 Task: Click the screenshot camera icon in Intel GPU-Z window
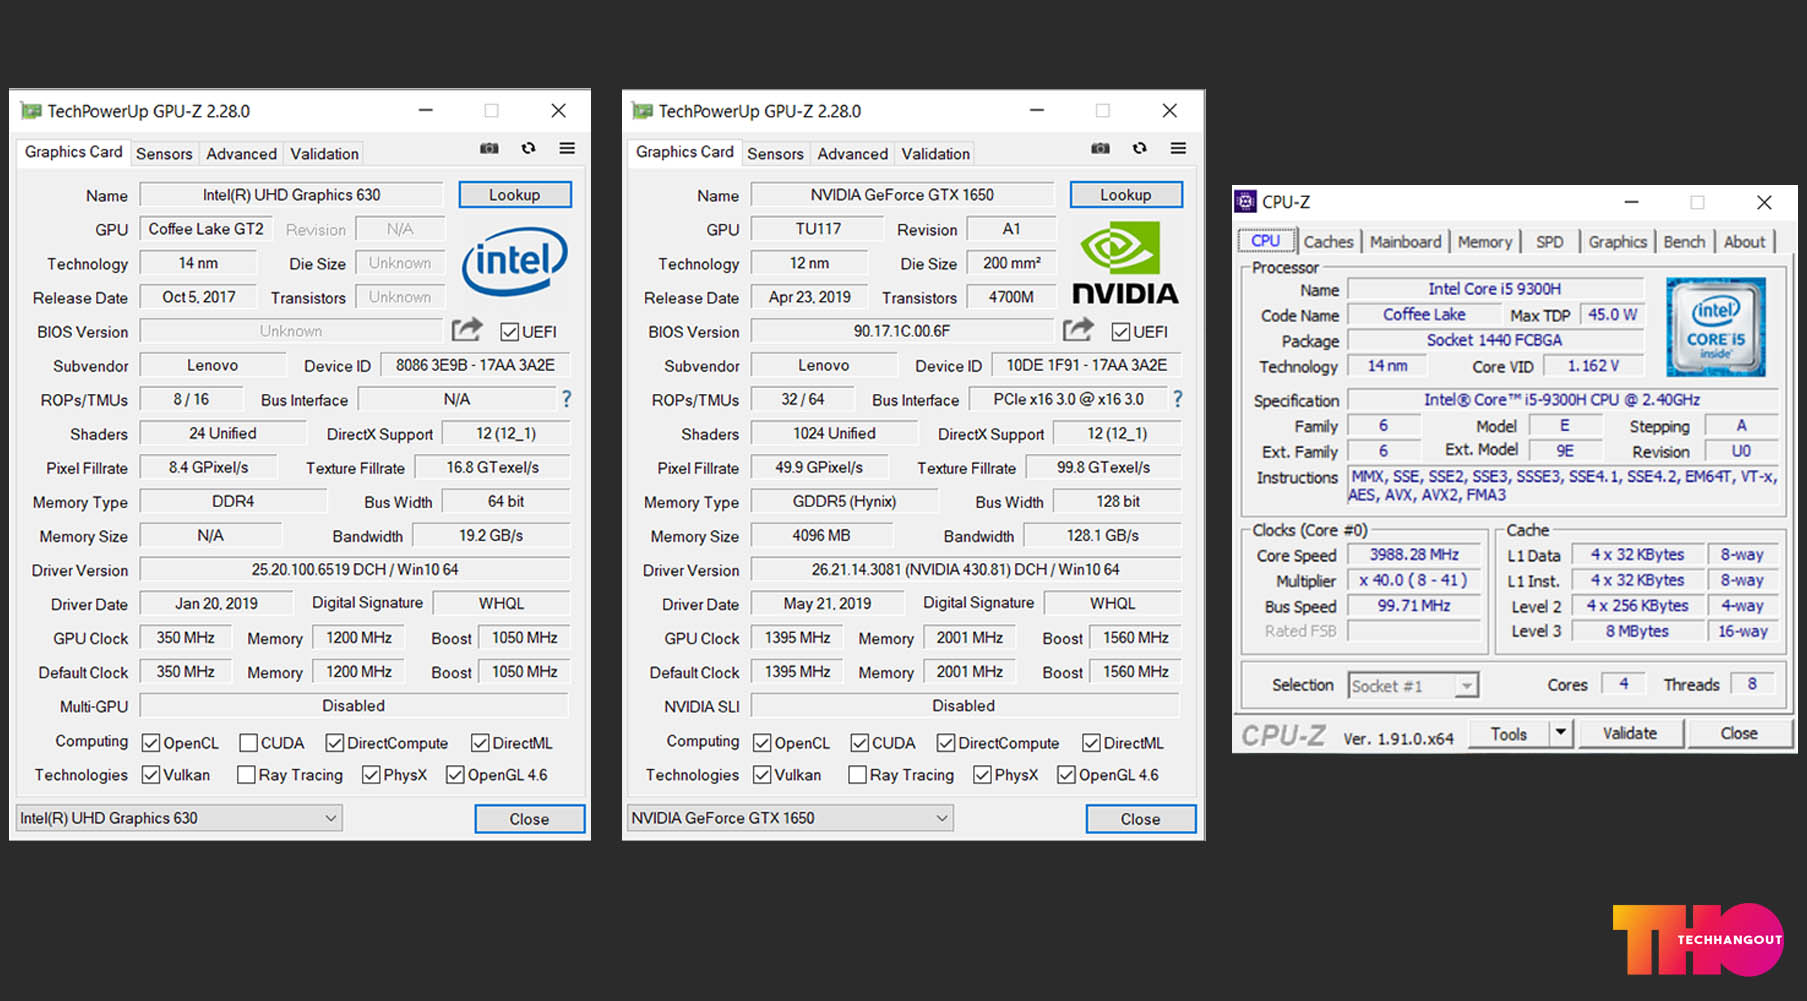point(489,148)
